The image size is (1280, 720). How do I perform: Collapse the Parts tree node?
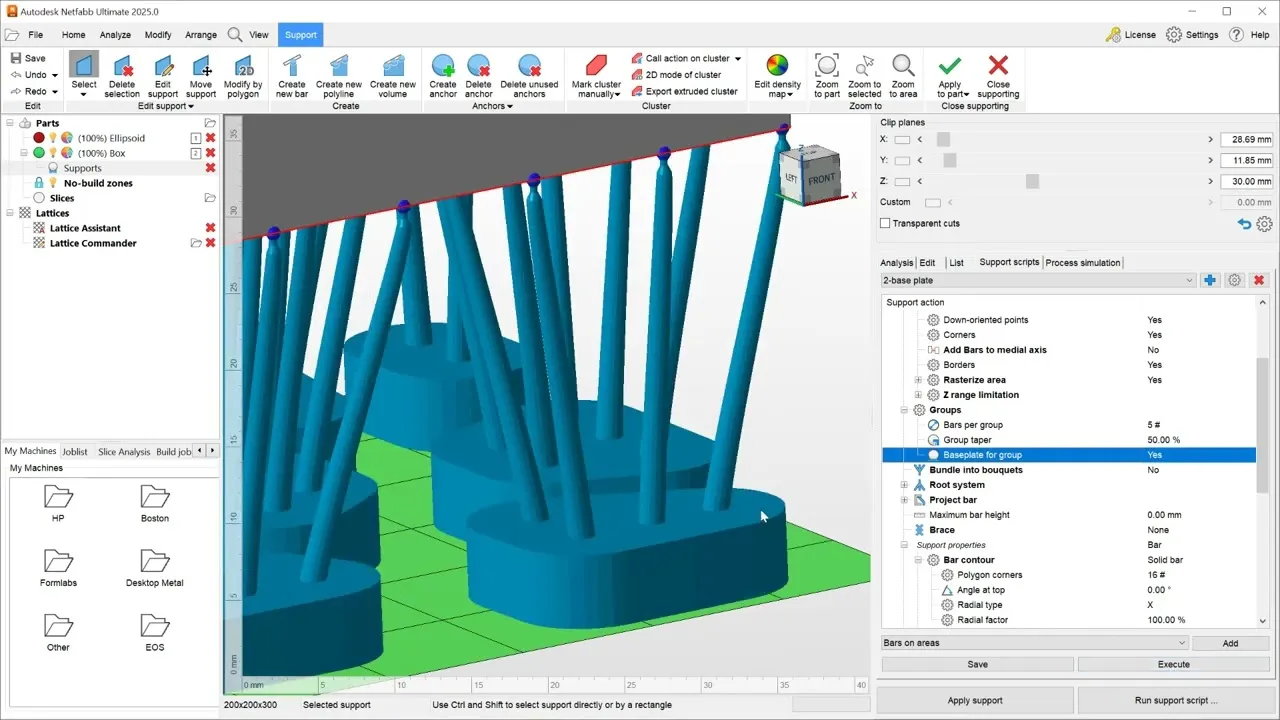[10, 123]
